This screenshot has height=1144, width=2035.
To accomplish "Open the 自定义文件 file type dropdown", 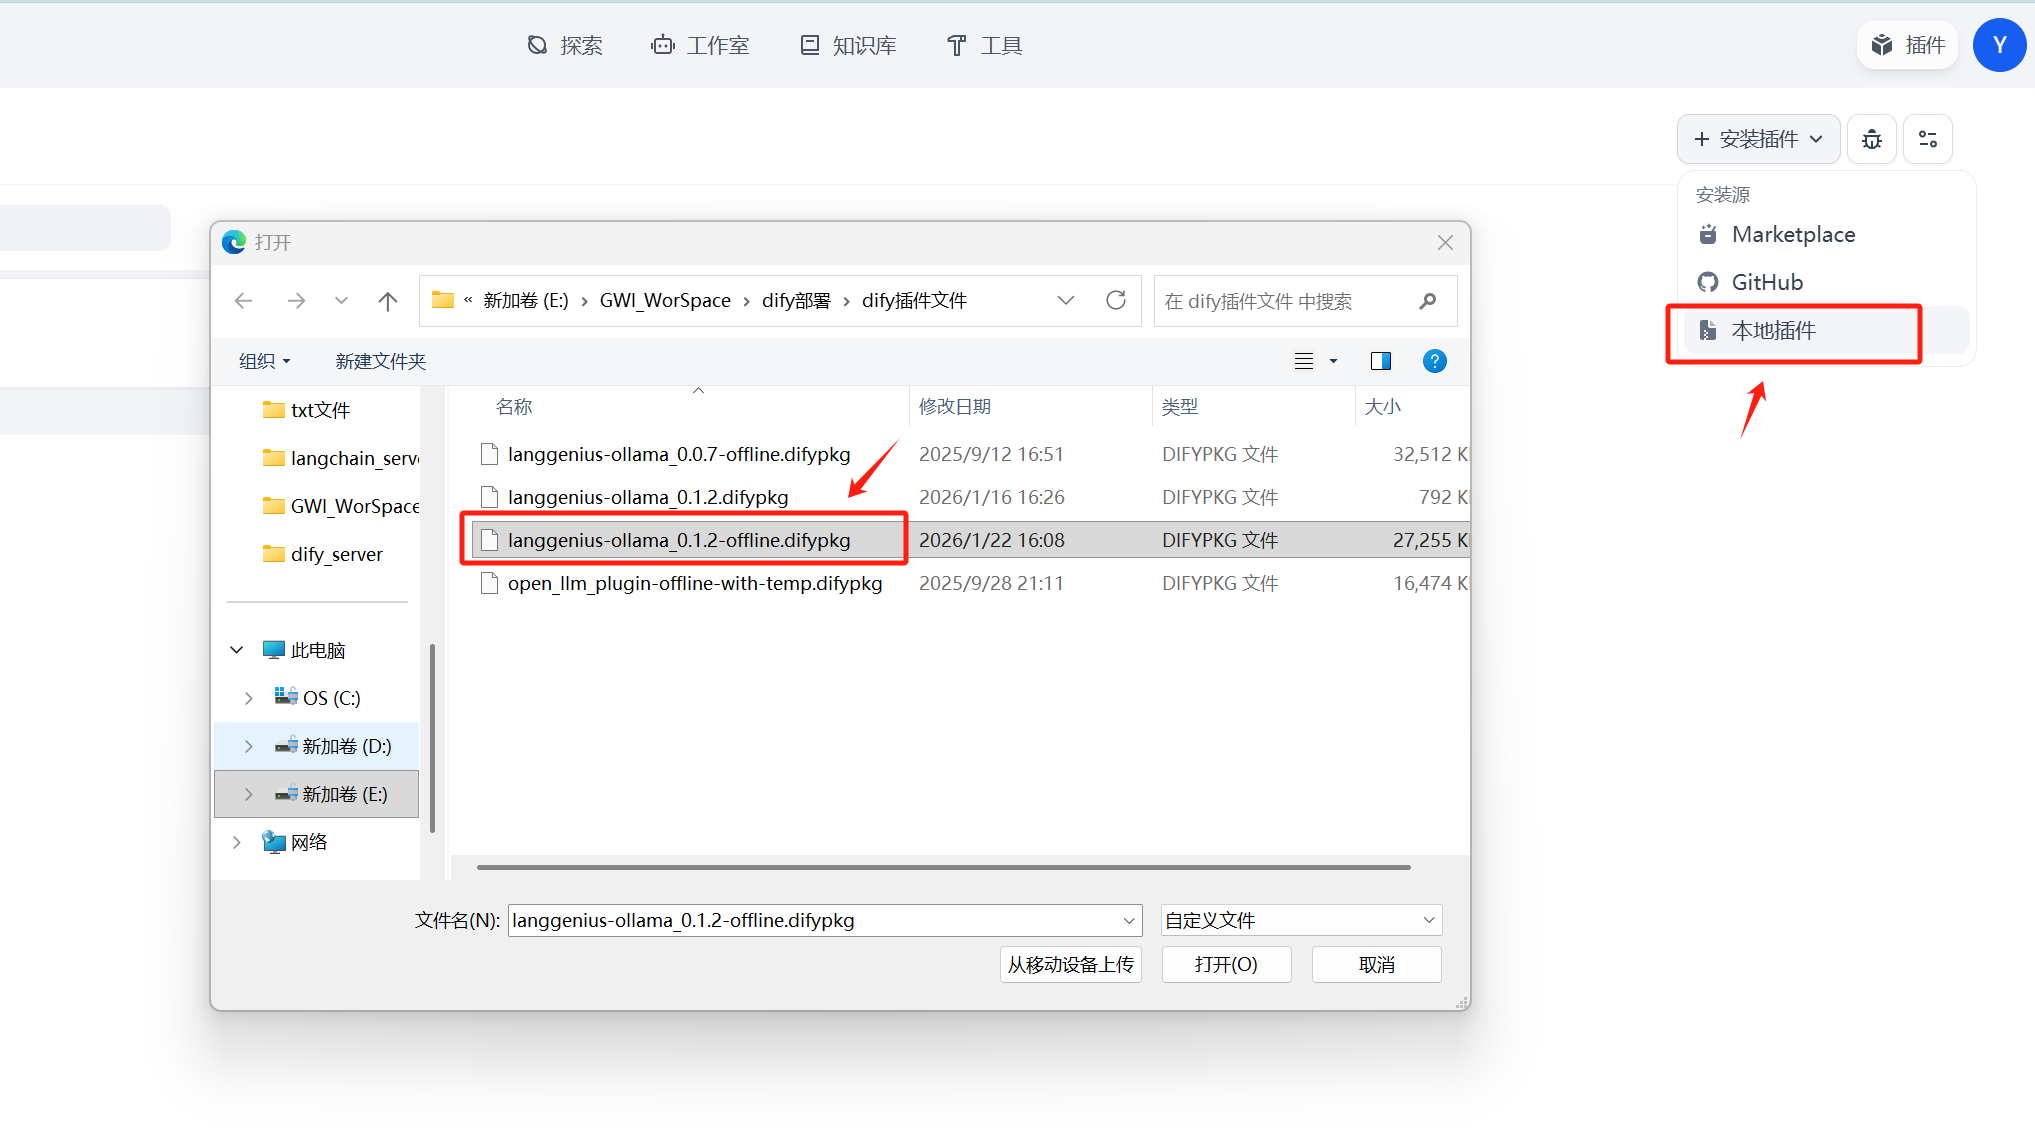I will (1300, 920).
